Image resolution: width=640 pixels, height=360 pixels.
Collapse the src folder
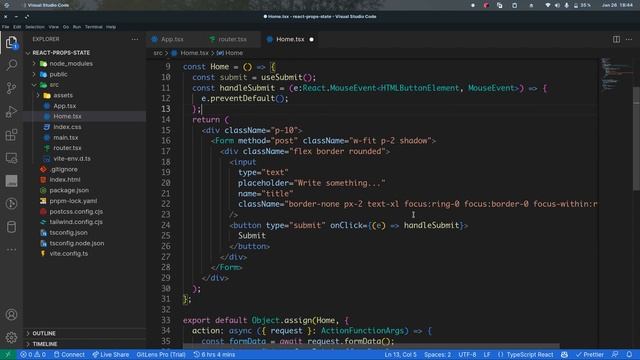(84, 85)
